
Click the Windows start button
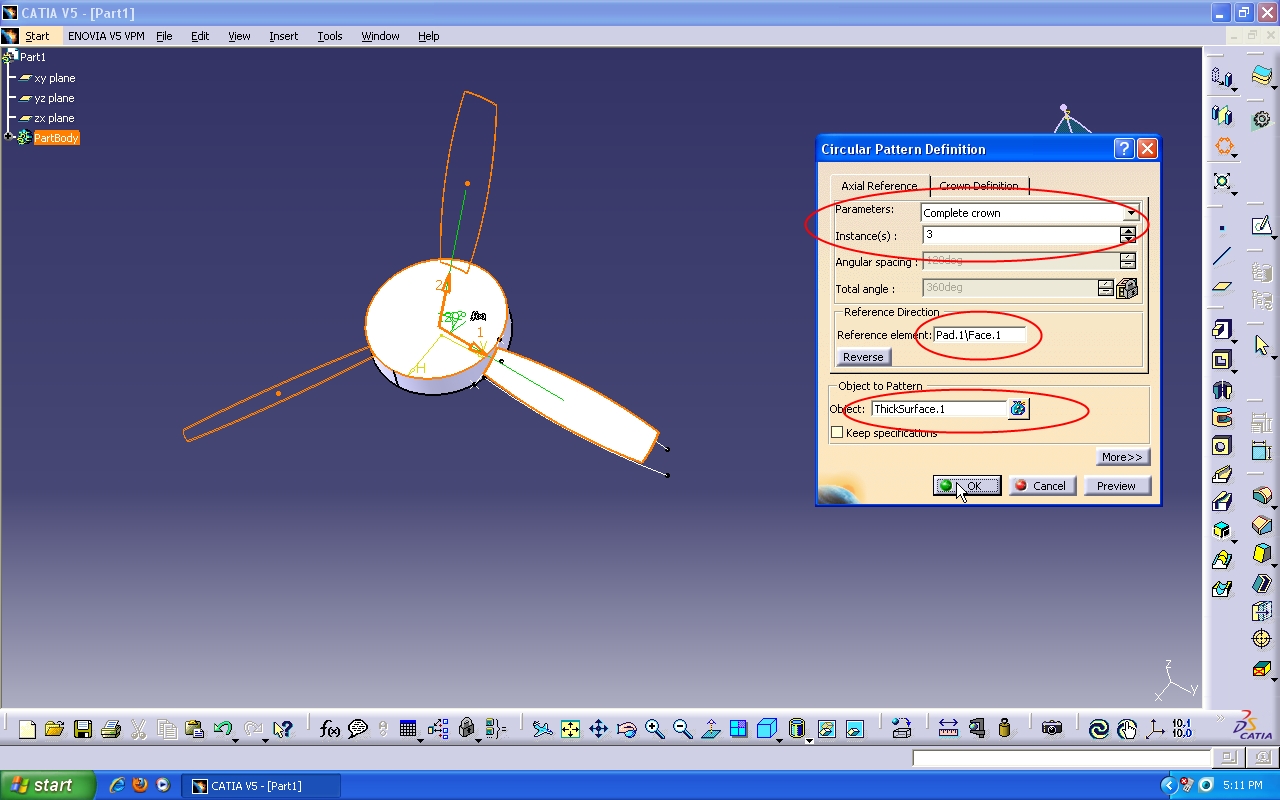click(47, 785)
